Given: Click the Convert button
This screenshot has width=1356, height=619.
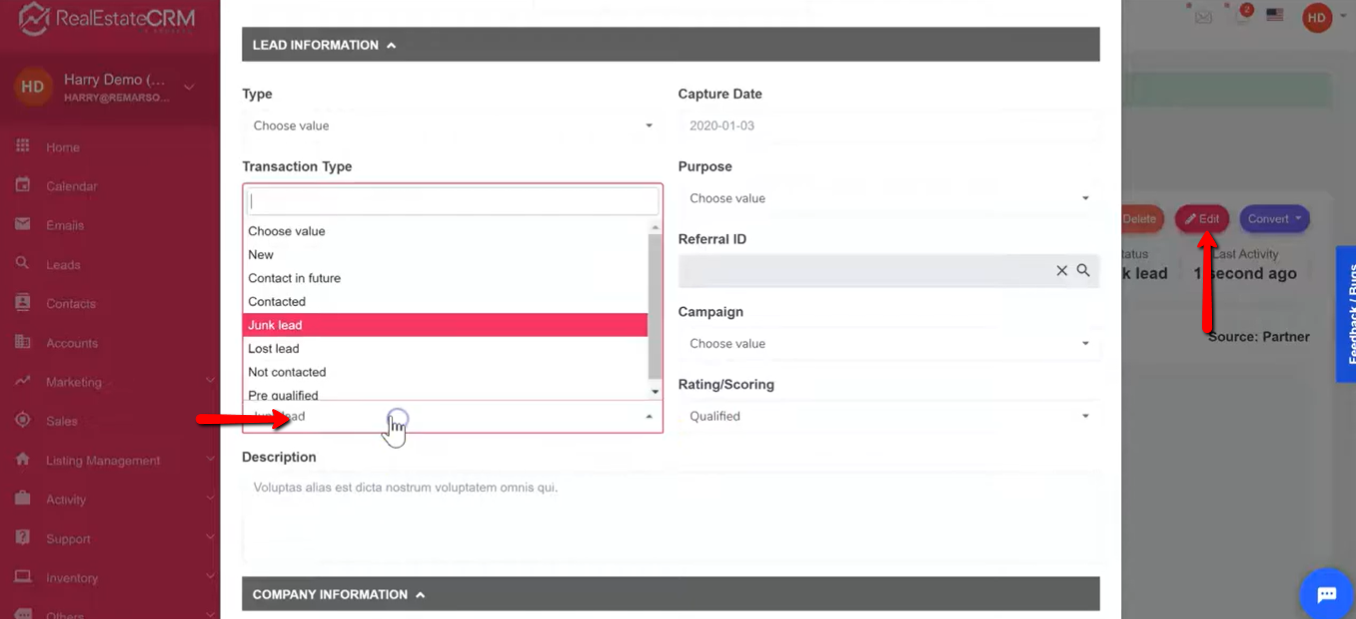Looking at the screenshot, I should (1273, 219).
